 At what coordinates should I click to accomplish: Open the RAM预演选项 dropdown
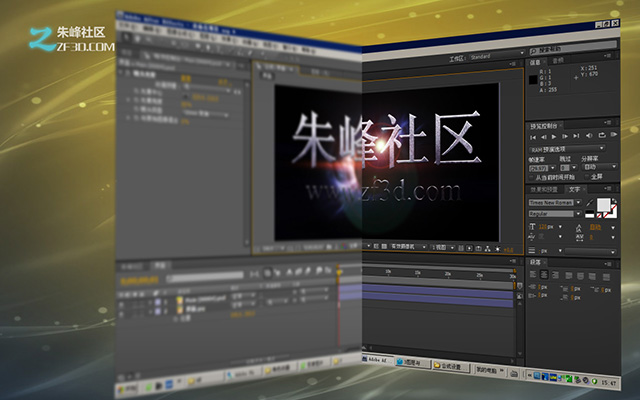pyautogui.click(x=567, y=149)
